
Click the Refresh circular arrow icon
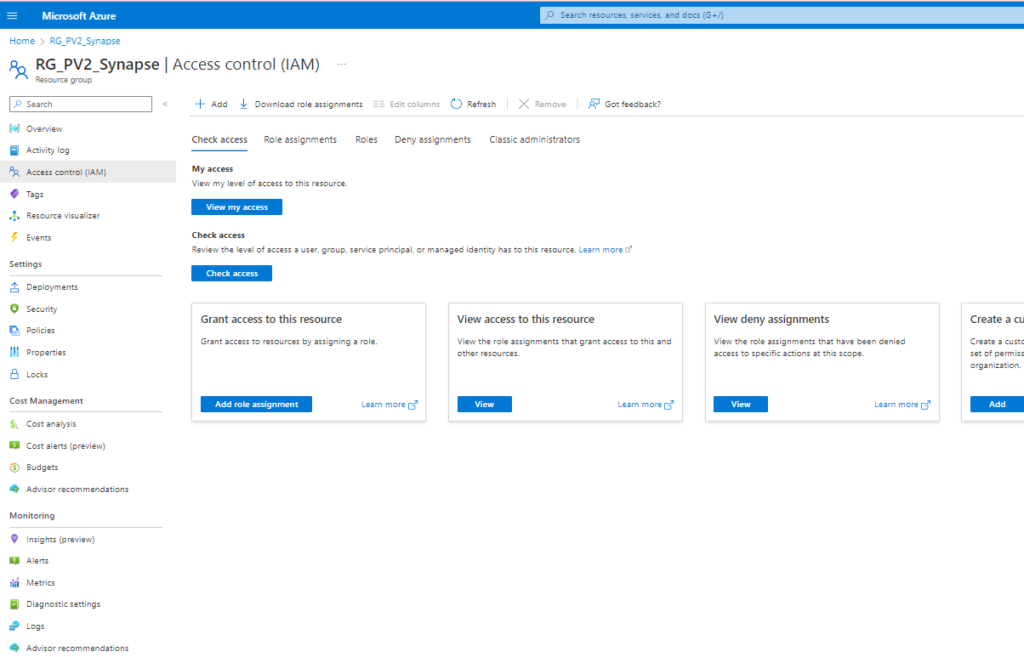pos(456,104)
